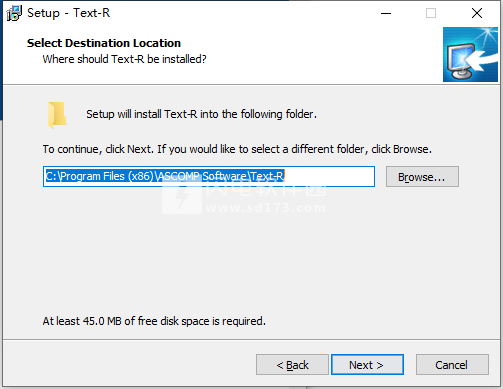Image resolution: width=503 pixels, height=389 pixels.
Task: Click the 'Where should Text-R be installed?' subtitle
Action: [124, 59]
